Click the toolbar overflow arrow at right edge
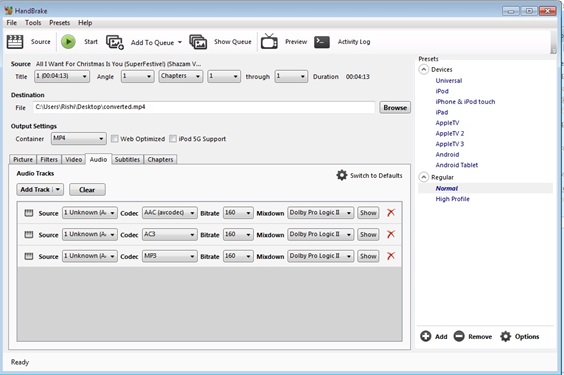Screen dimensions: 564x375 tap(553, 51)
